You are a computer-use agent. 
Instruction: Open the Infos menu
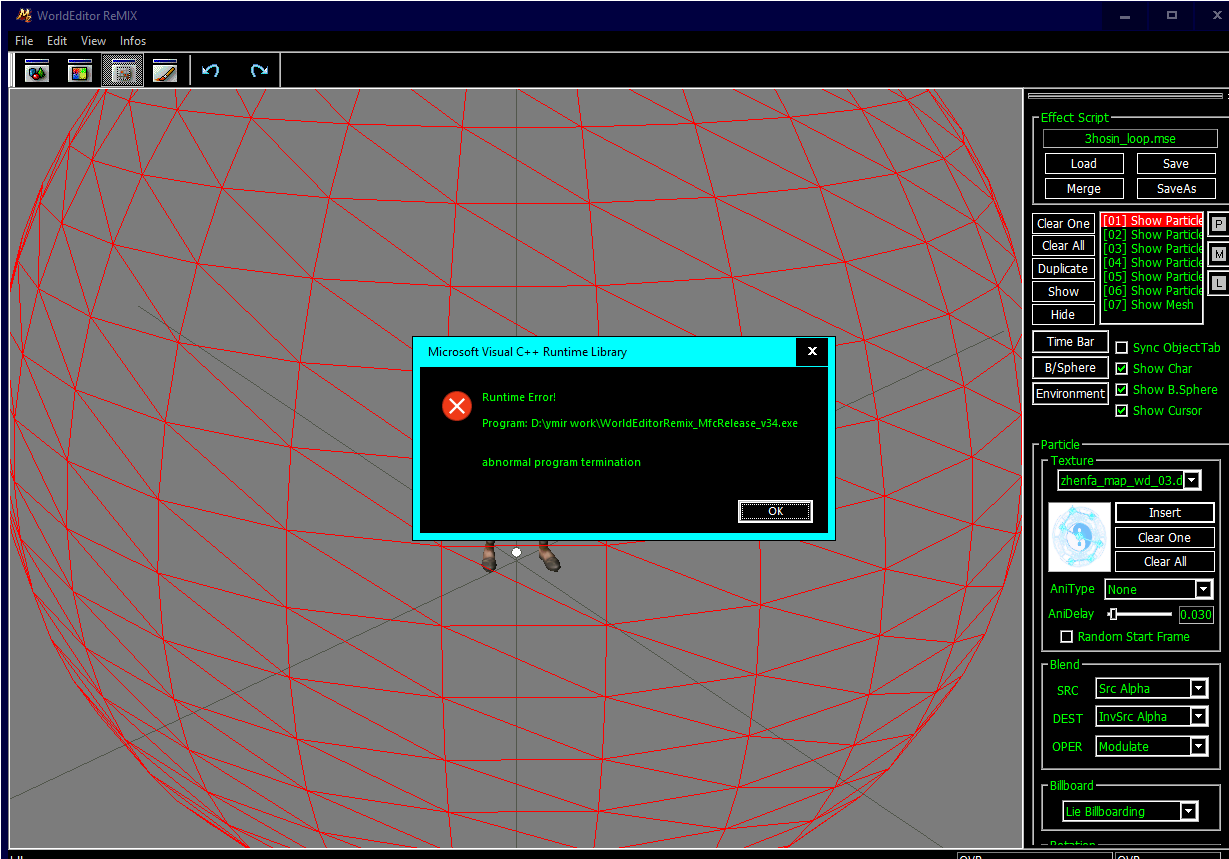pos(133,41)
